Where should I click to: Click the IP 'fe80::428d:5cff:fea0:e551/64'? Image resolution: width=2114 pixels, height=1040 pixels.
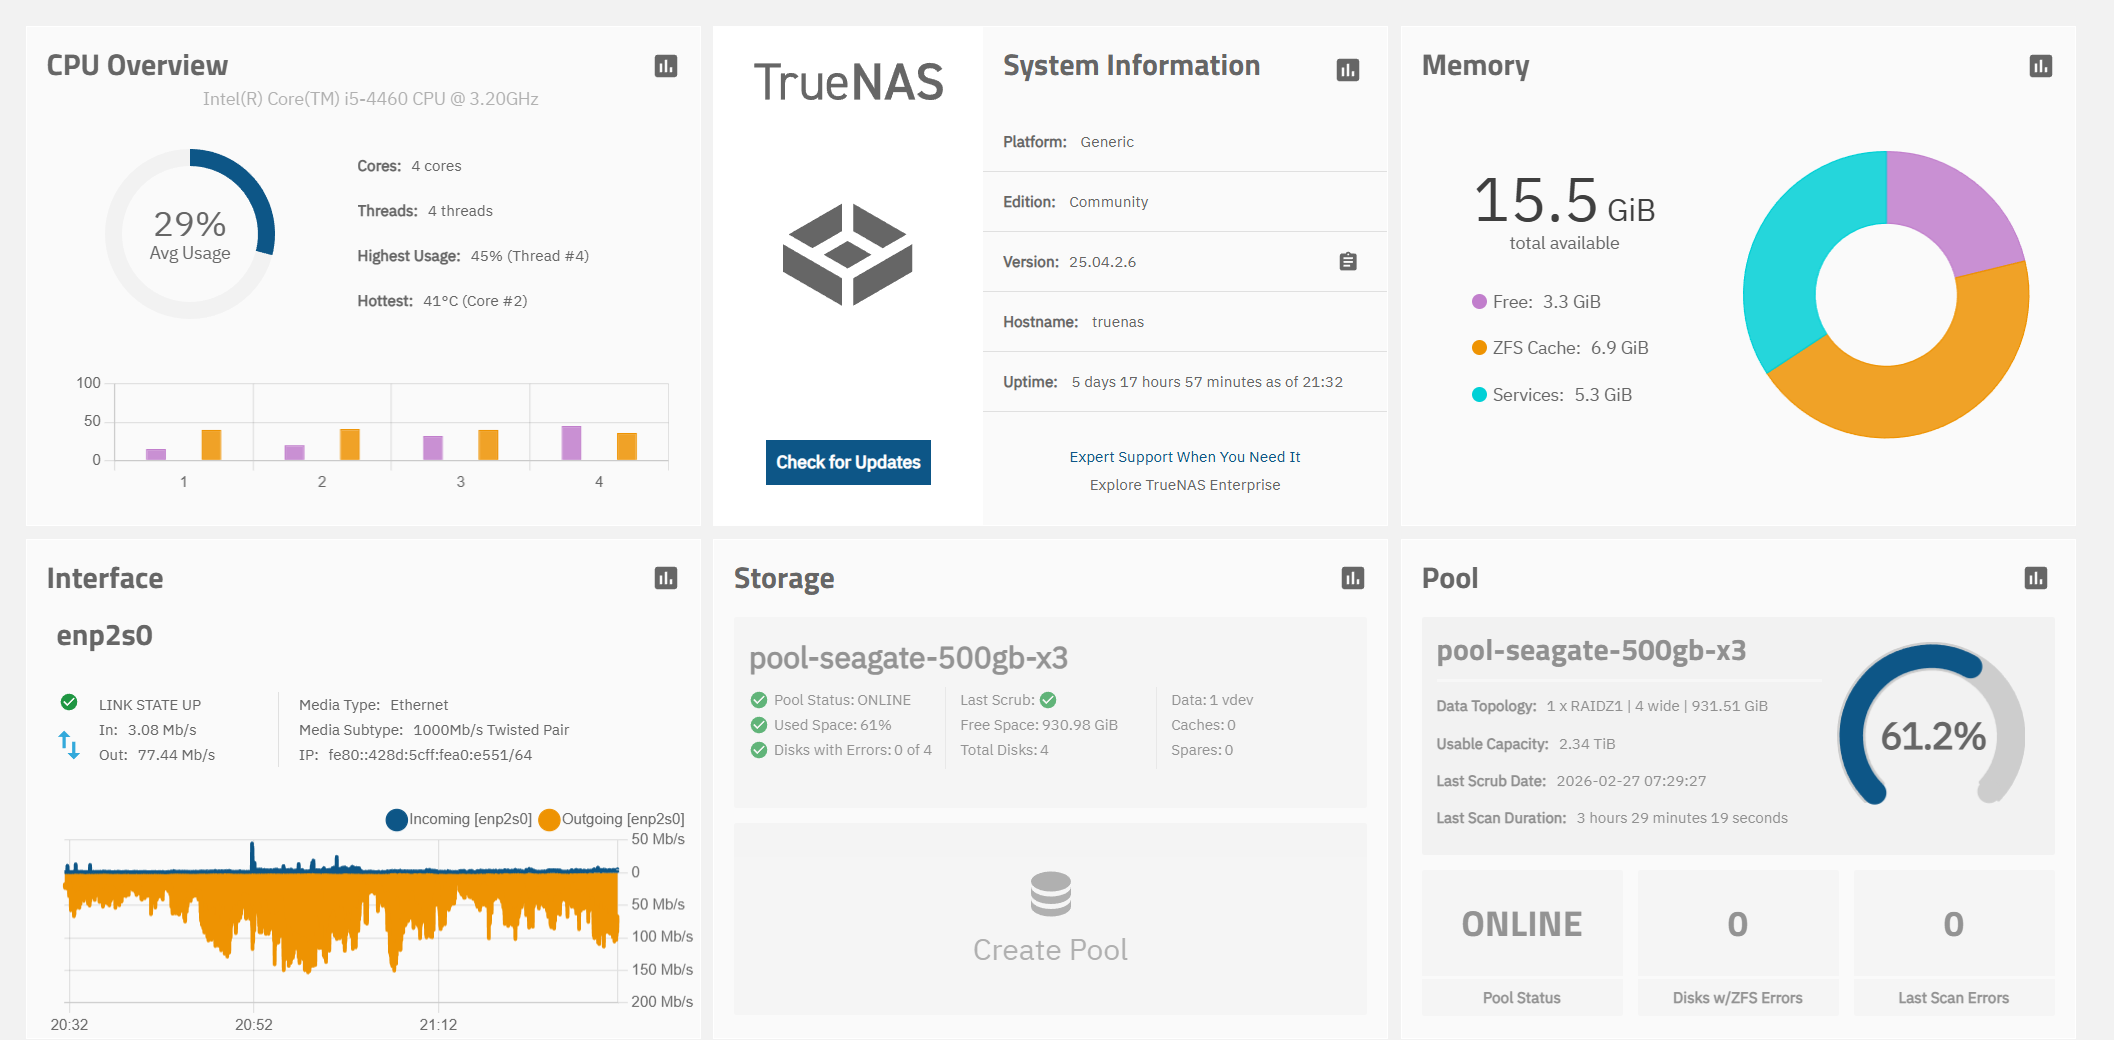(430, 755)
